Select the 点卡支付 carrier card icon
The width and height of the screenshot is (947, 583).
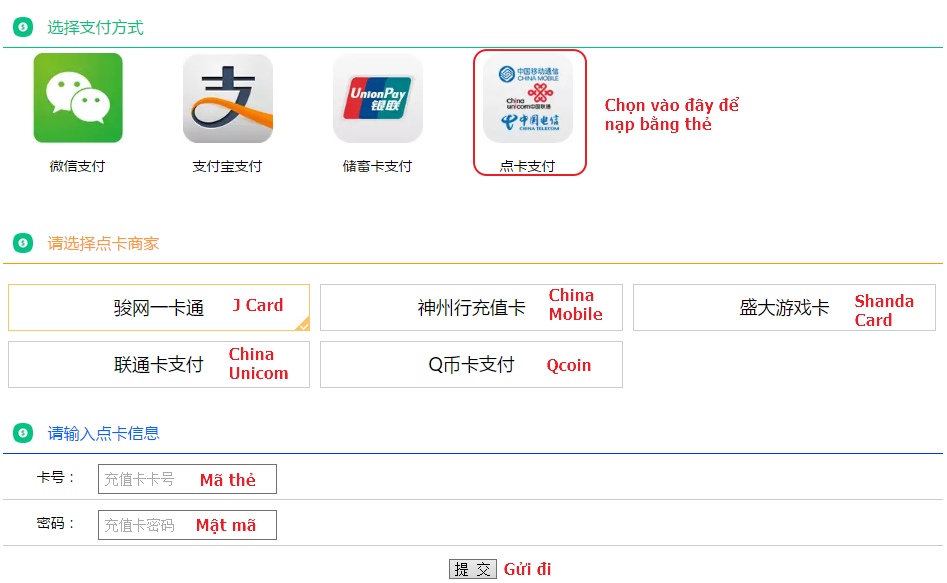[x=528, y=98]
